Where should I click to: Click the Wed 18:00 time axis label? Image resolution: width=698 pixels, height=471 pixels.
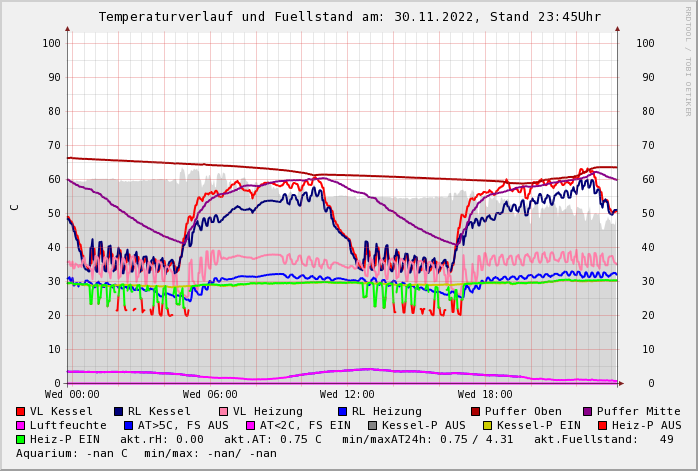tap(485, 394)
